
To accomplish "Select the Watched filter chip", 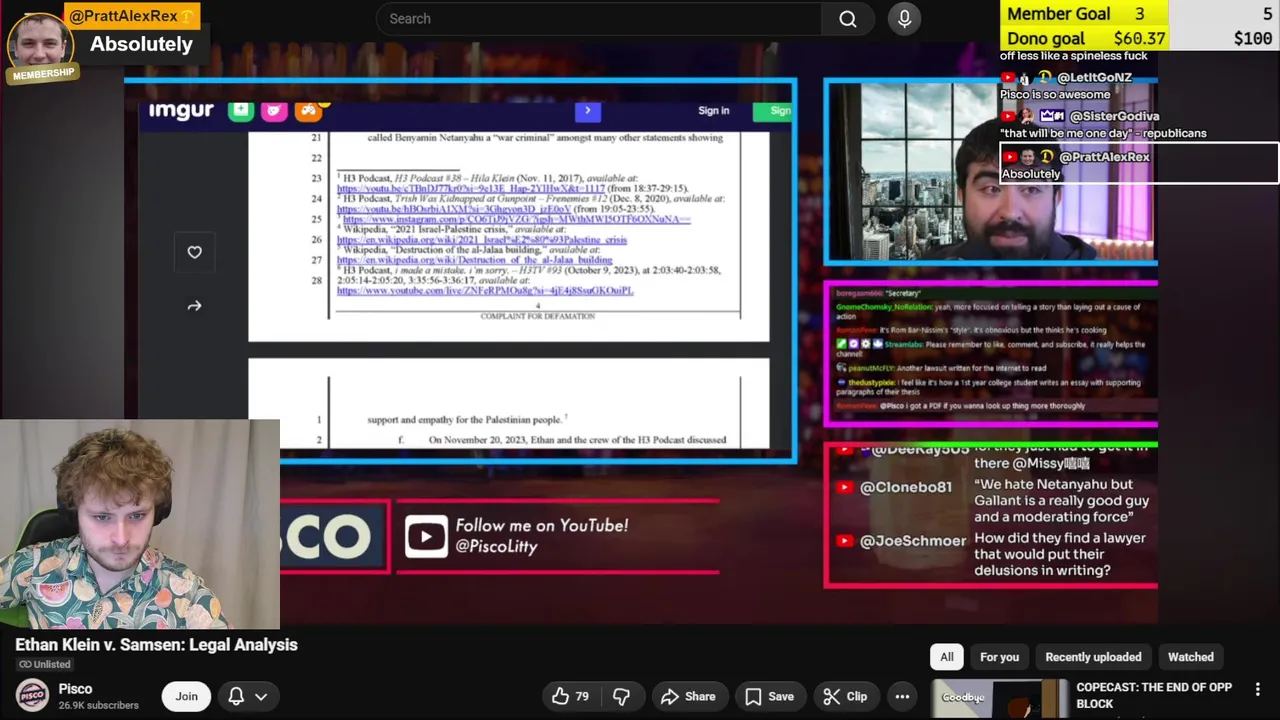I will [1190, 657].
